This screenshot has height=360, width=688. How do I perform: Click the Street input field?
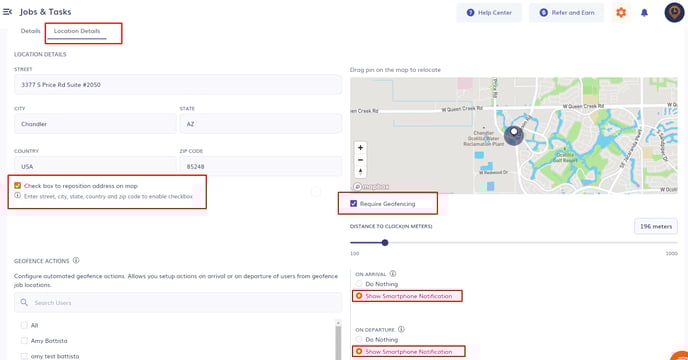click(x=178, y=84)
